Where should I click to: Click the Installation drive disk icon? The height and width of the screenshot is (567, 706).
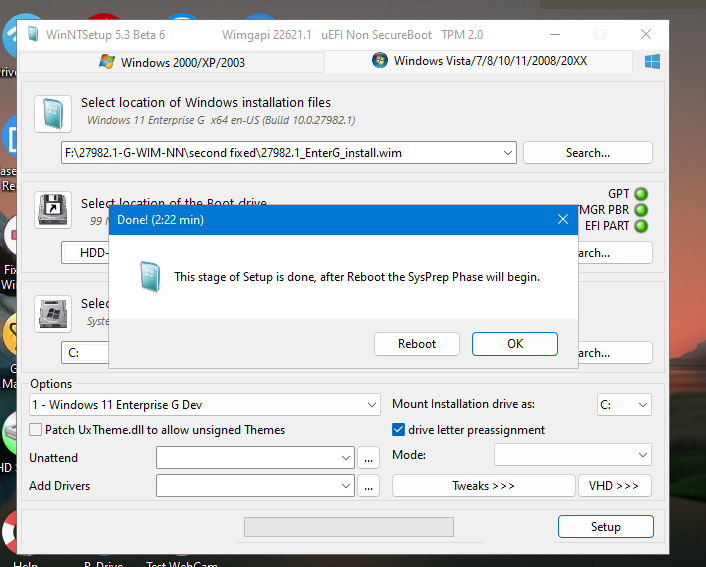point(53,314)
